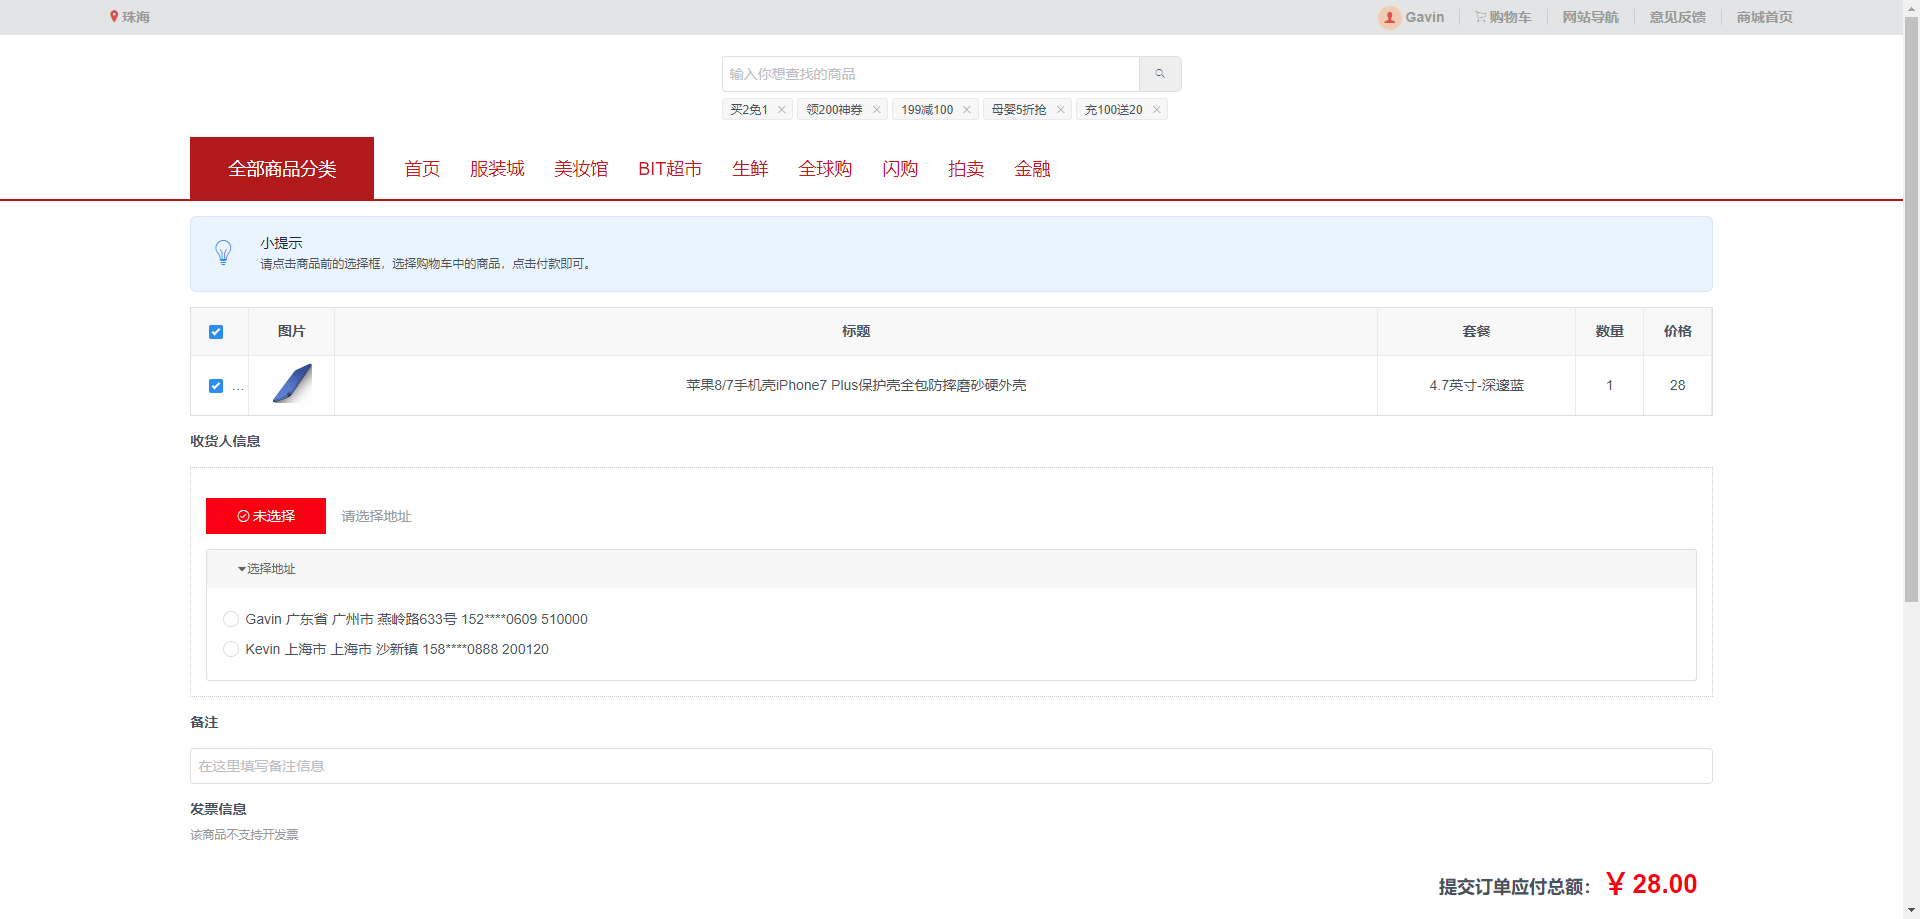Image resolution: width=1920 pixels, height=919 pixels.
Task: Remove the 领200神券 search tag
Action: (876, 110)
